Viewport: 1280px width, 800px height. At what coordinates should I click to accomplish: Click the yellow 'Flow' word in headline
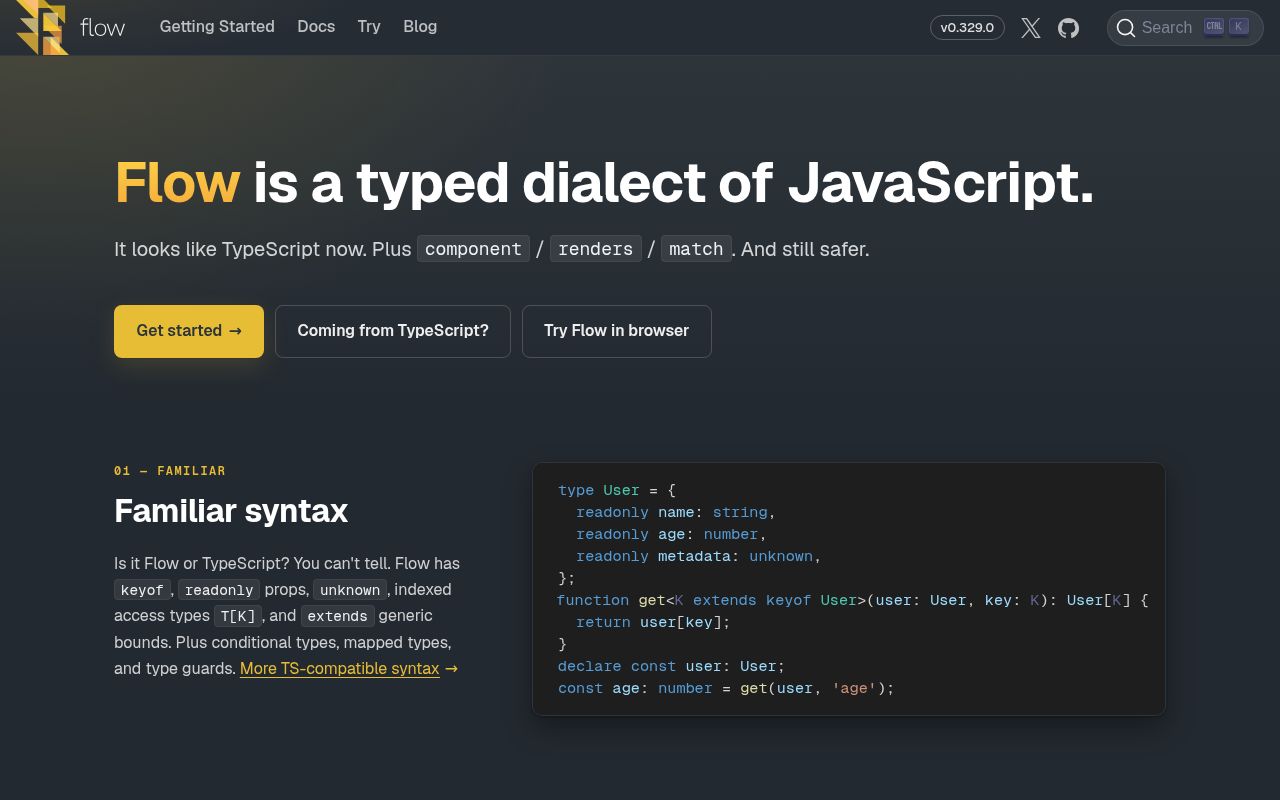click(x=177, y=183)
